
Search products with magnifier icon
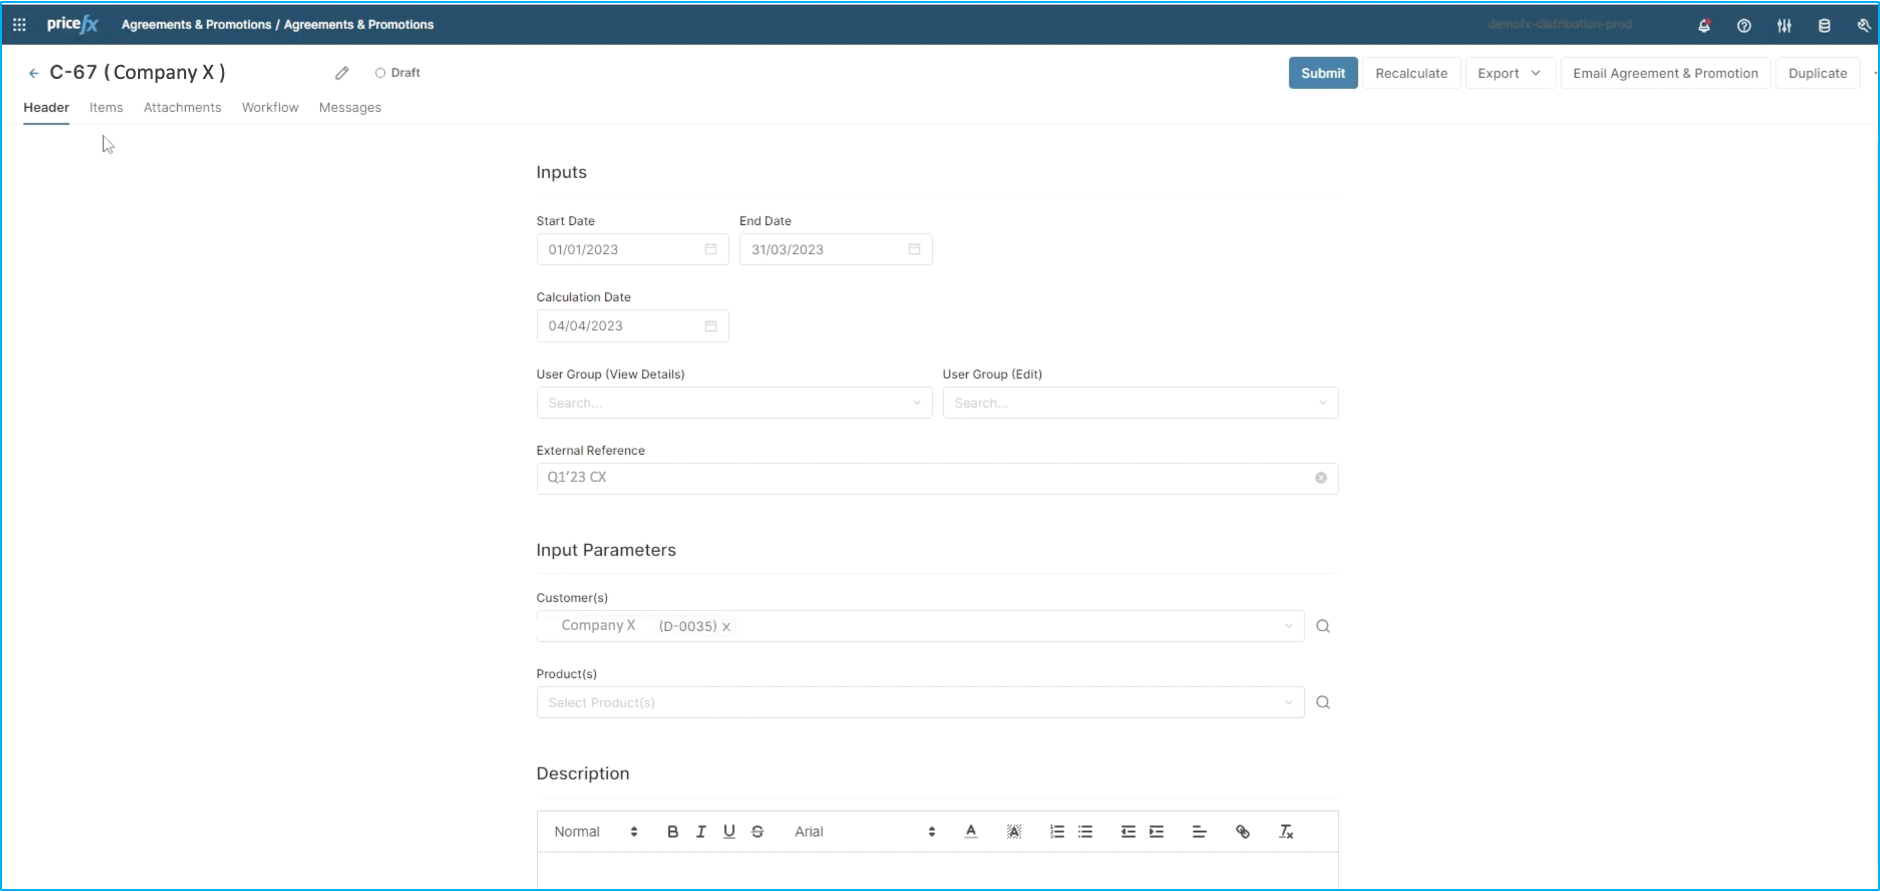[x=1323, y=703]
